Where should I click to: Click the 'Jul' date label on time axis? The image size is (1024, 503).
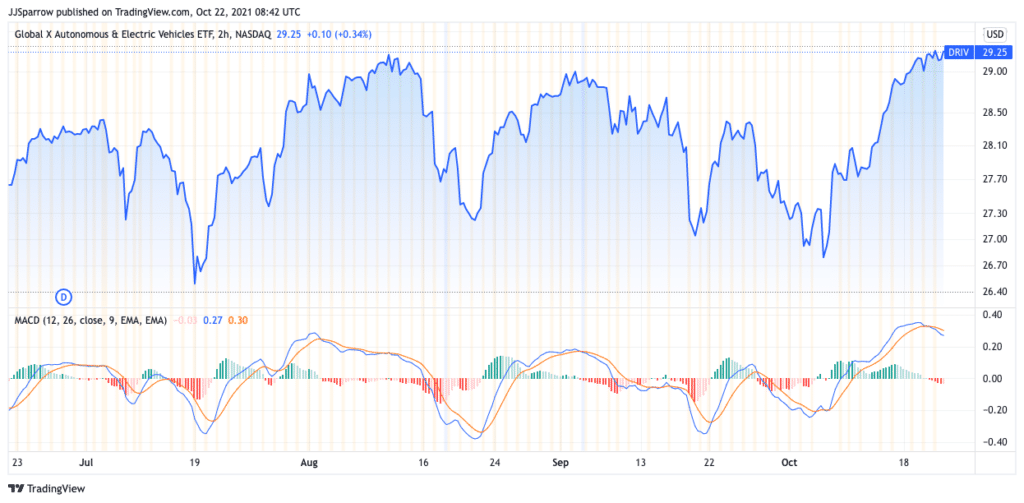(x=86, y=463)
